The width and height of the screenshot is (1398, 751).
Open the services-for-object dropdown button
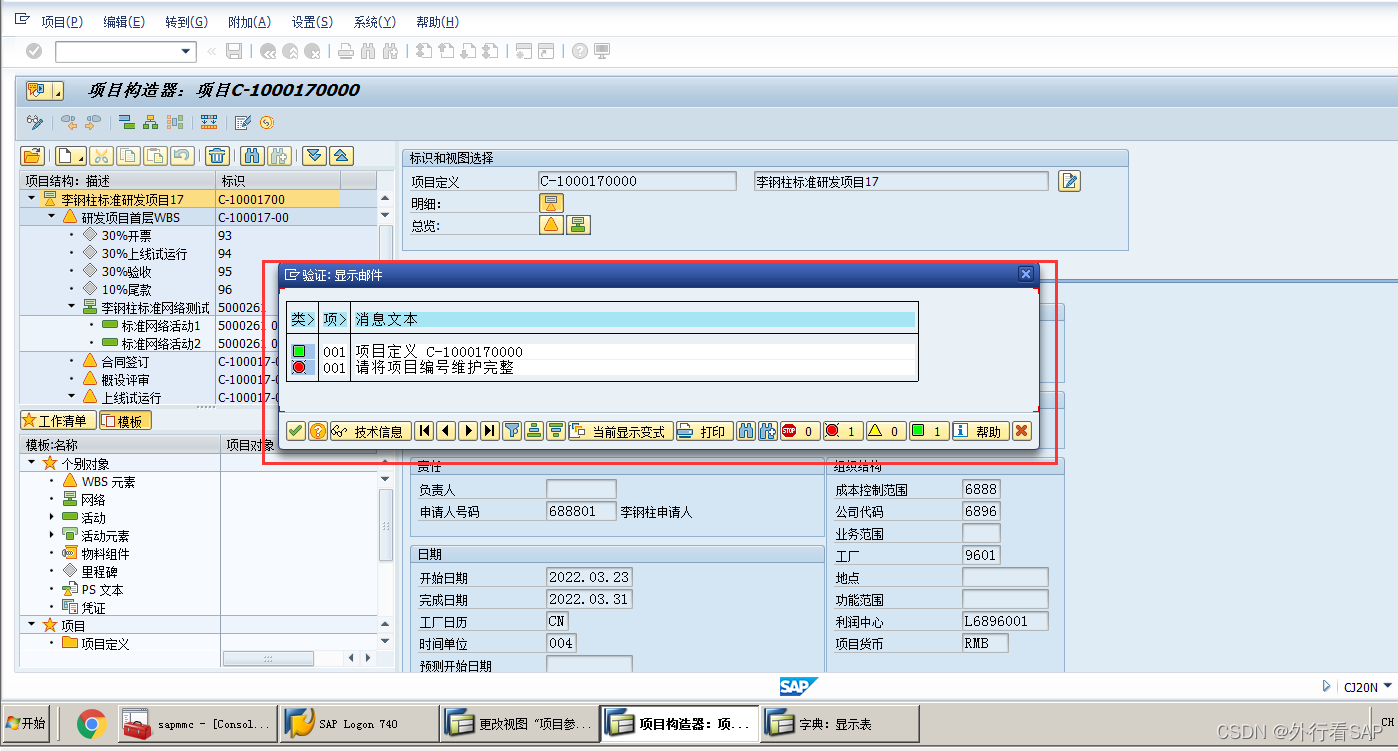click(45, 91)
